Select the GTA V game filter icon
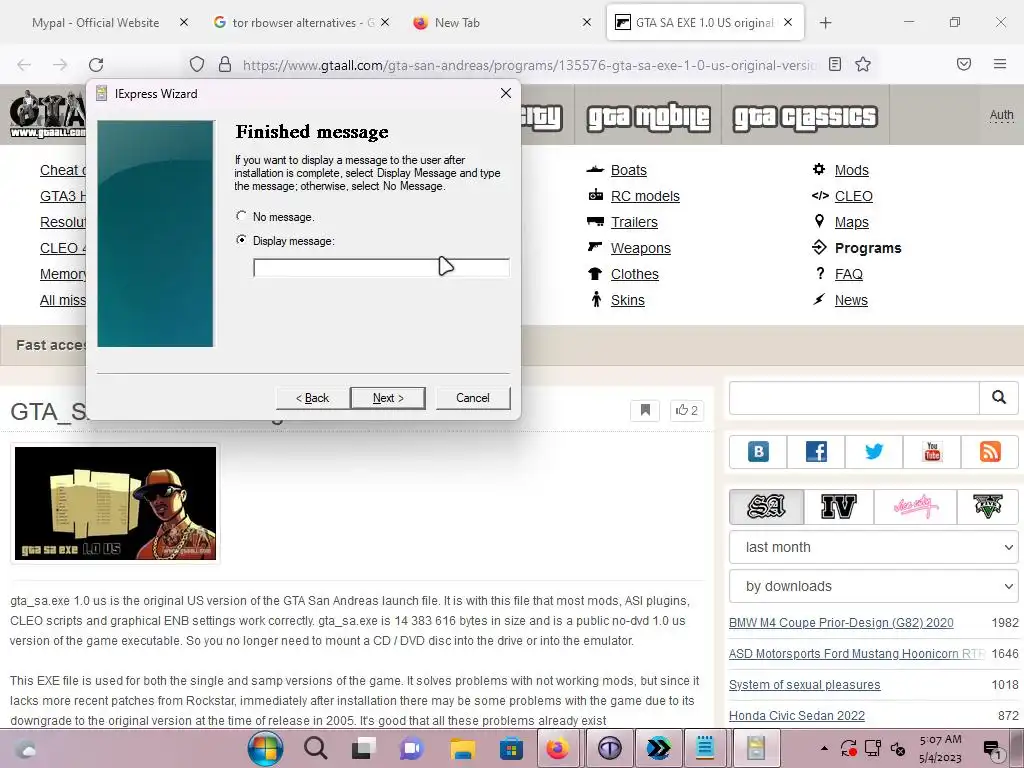 click(987, 507)
